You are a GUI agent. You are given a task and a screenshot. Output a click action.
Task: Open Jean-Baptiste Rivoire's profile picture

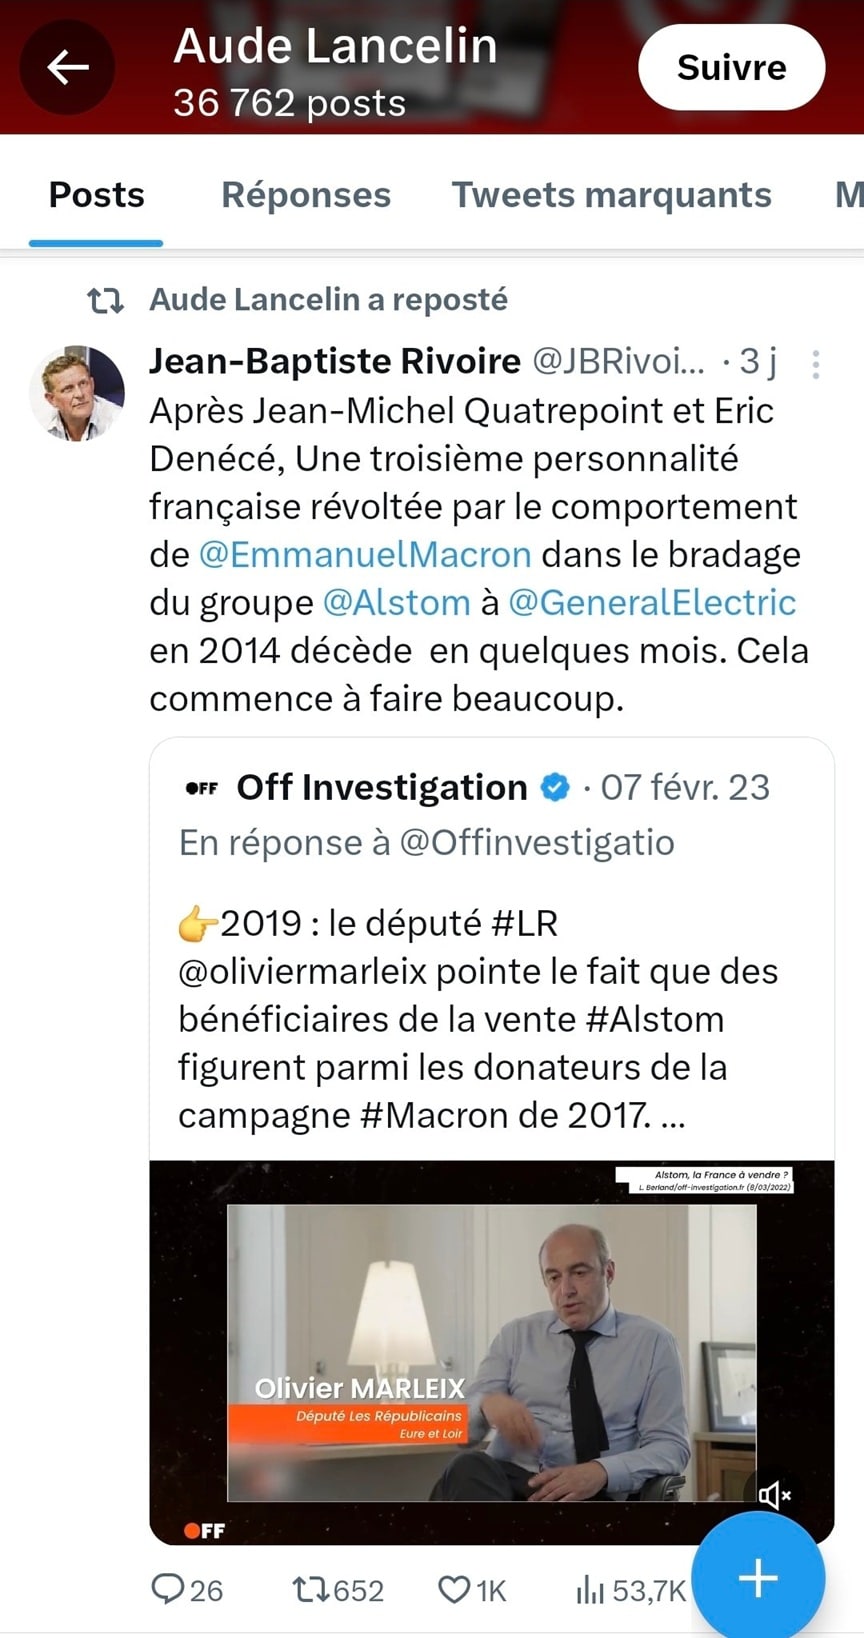[77, 393]
